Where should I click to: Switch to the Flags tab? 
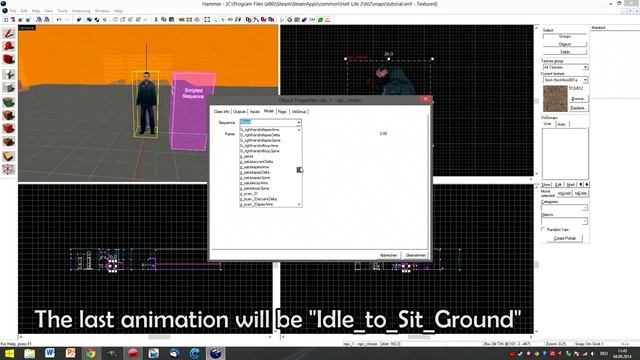282,111
